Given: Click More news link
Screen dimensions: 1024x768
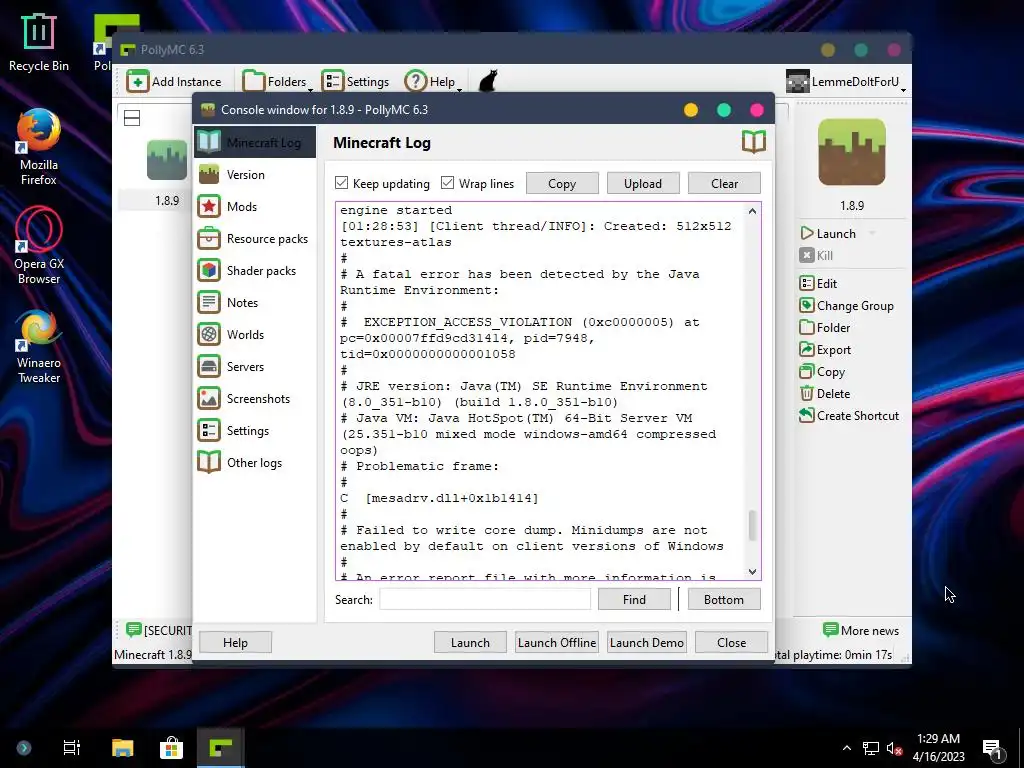Looking at the screenshot, I should 861,630.
